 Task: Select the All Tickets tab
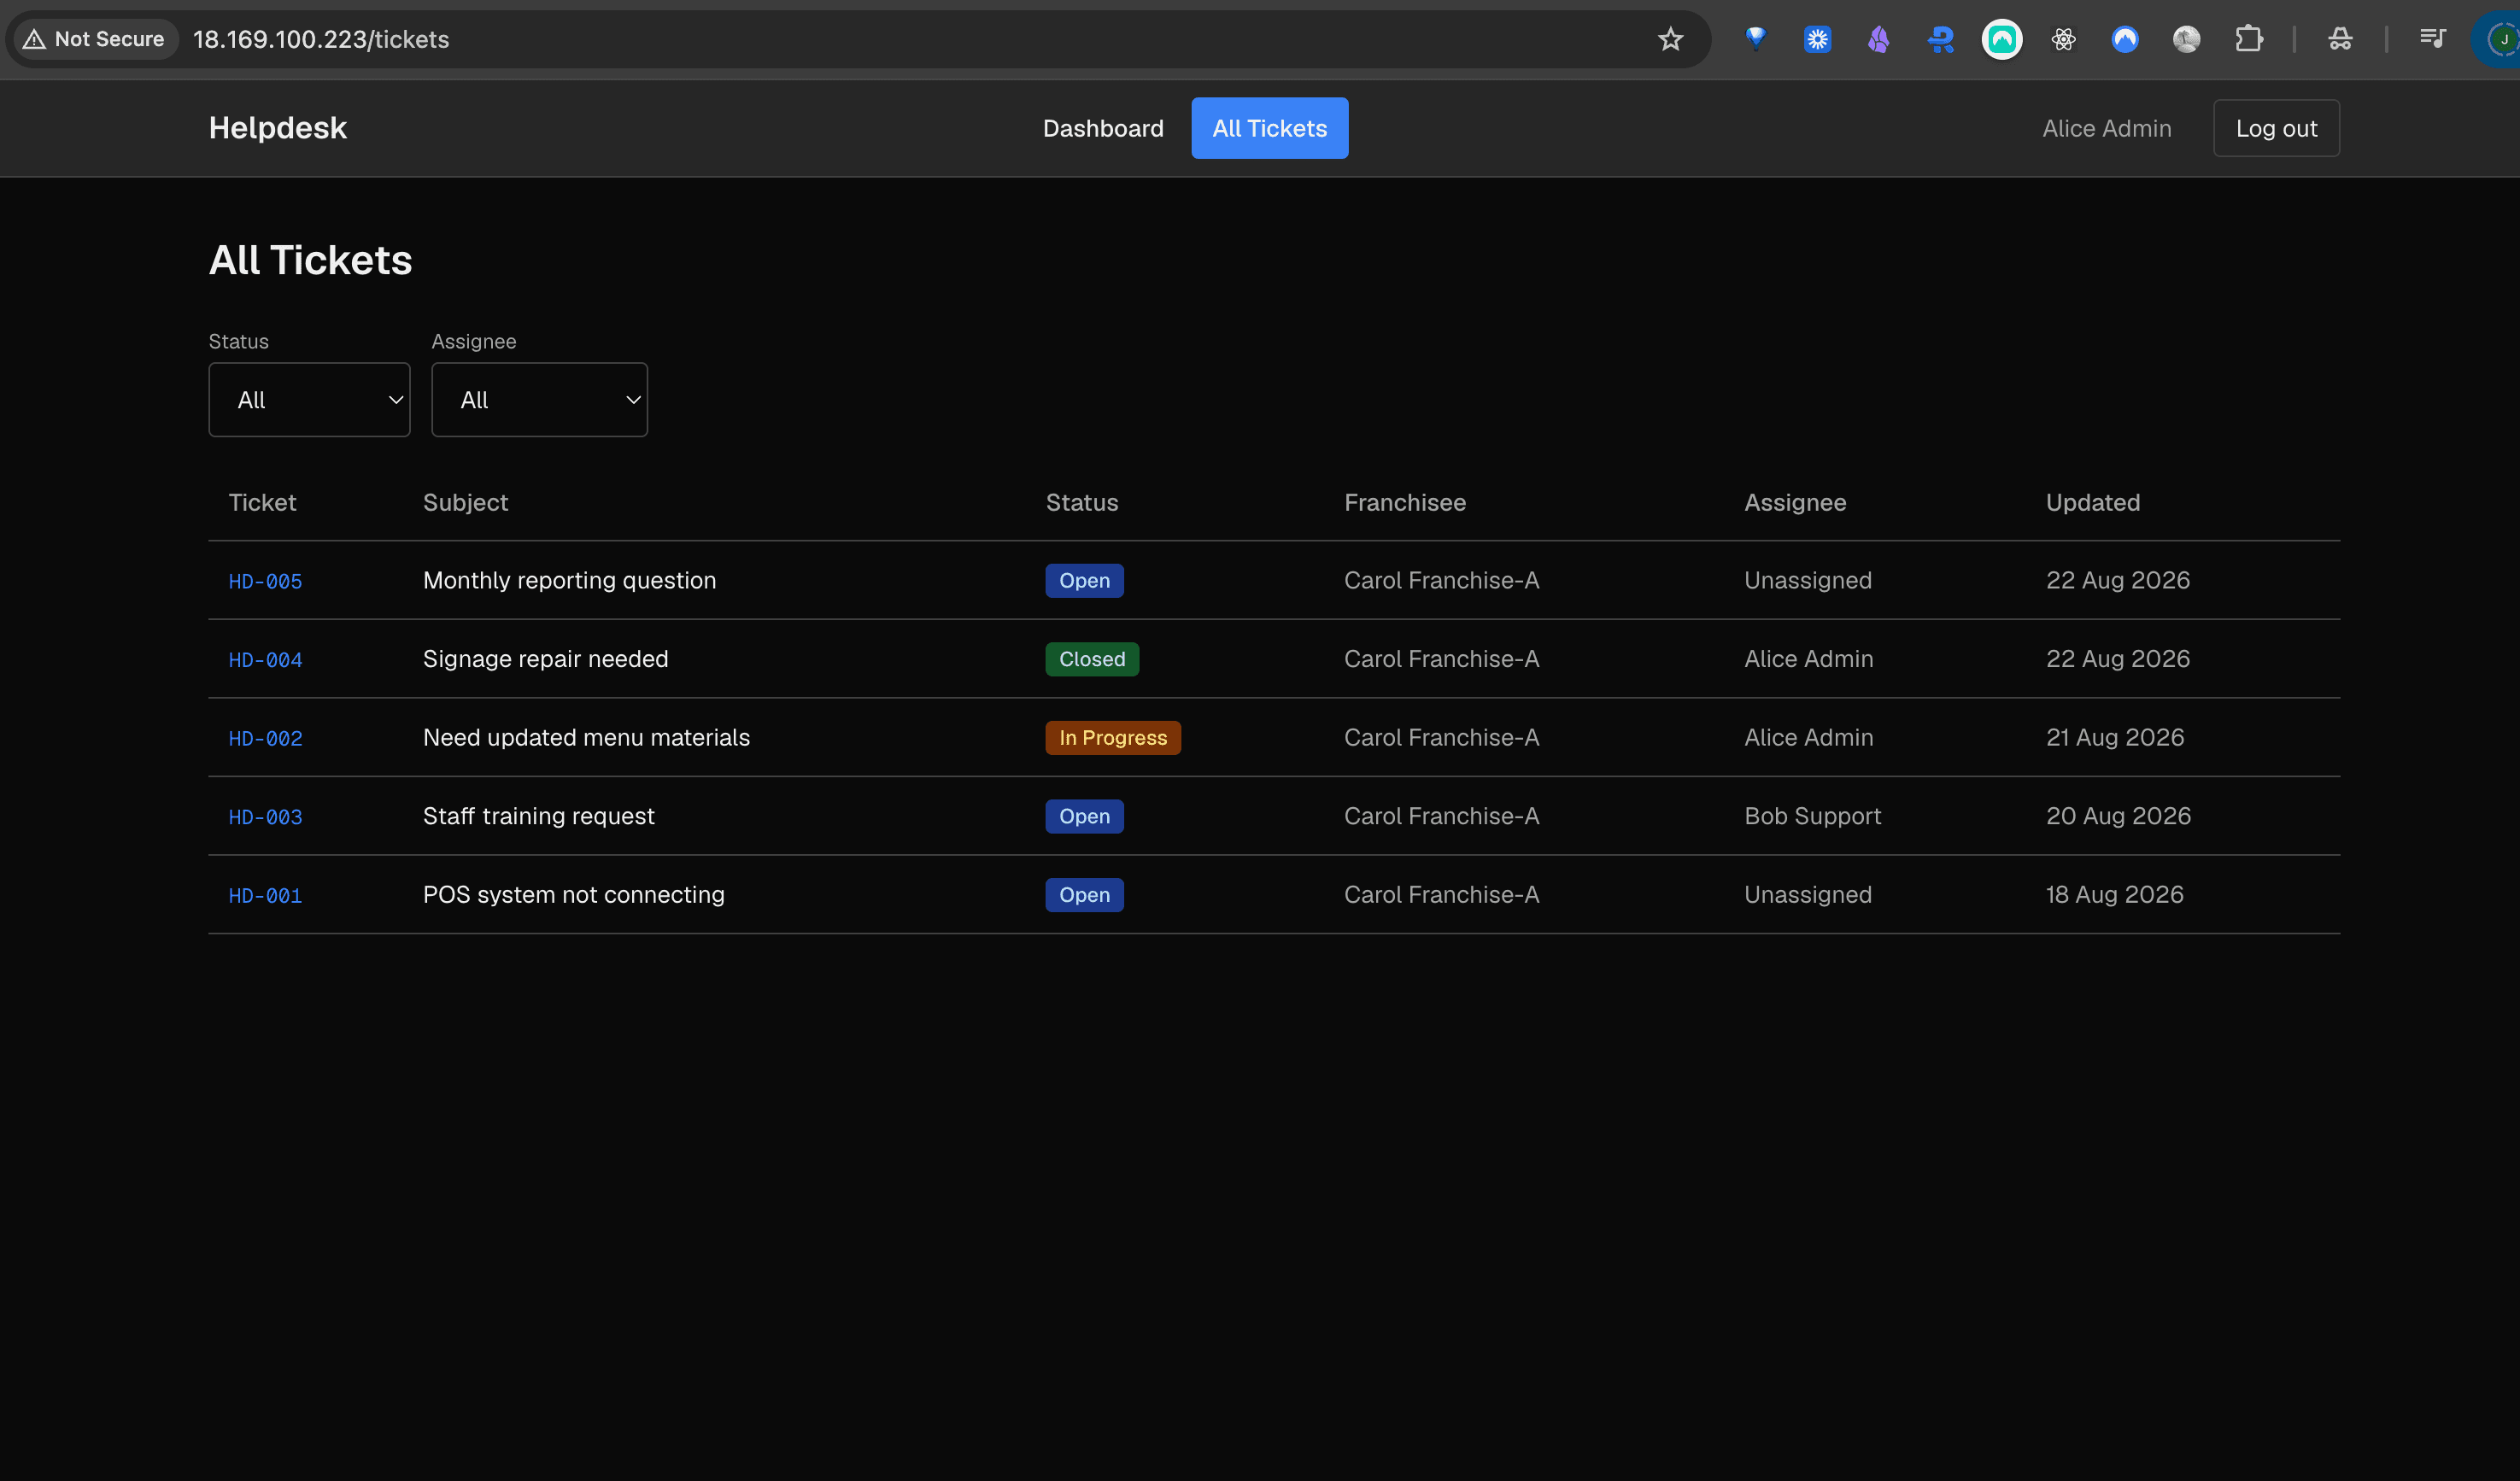tap(1269, 128)
